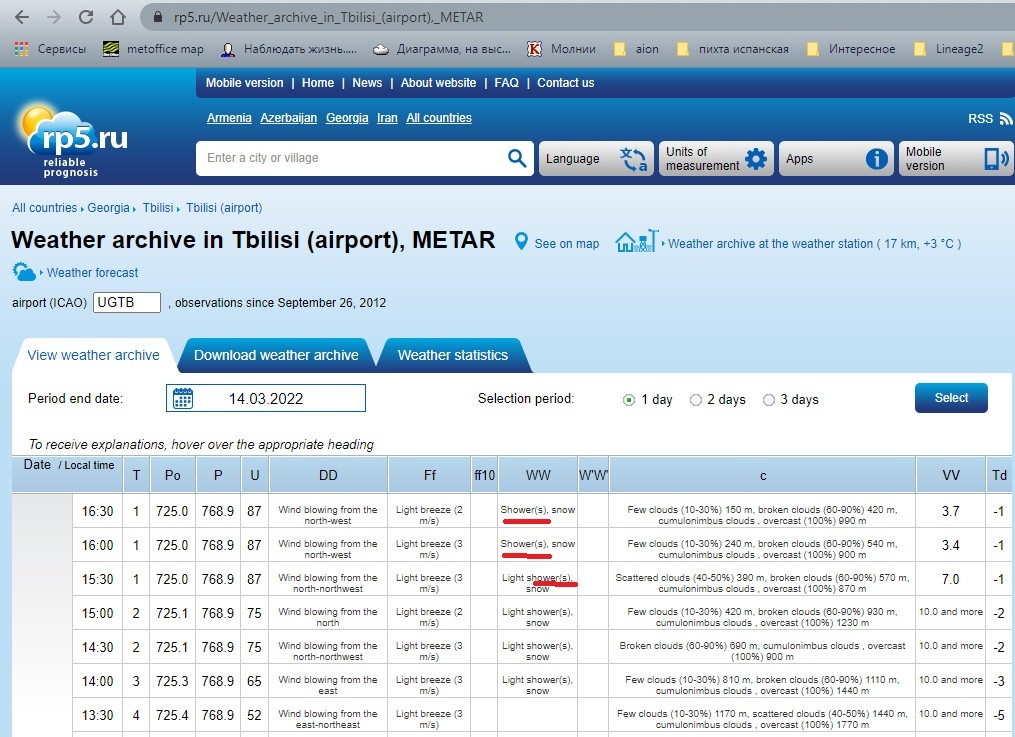Open the Iran country link

pos(387,118)
